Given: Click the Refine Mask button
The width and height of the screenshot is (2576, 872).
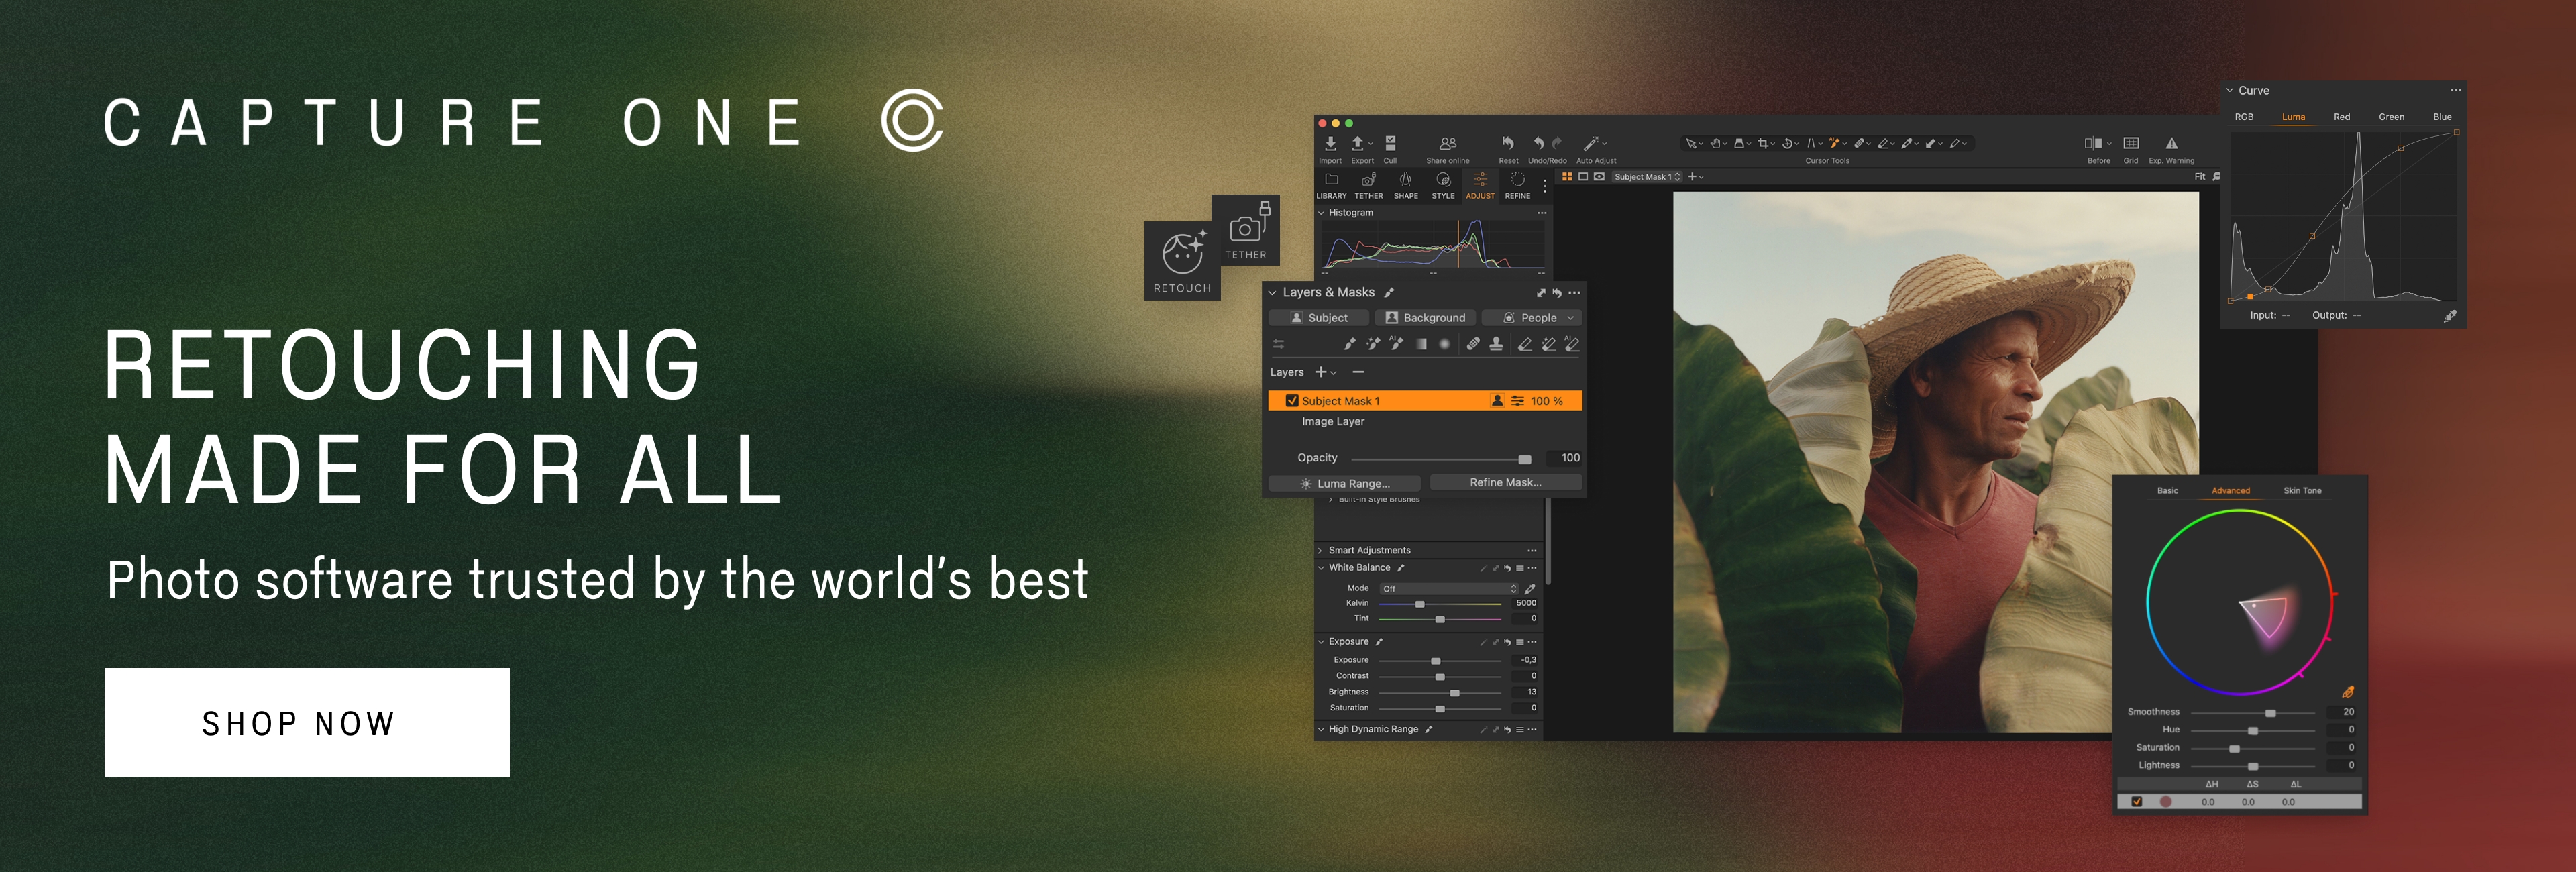Looking at the screenshot, I should [1505, 482].
